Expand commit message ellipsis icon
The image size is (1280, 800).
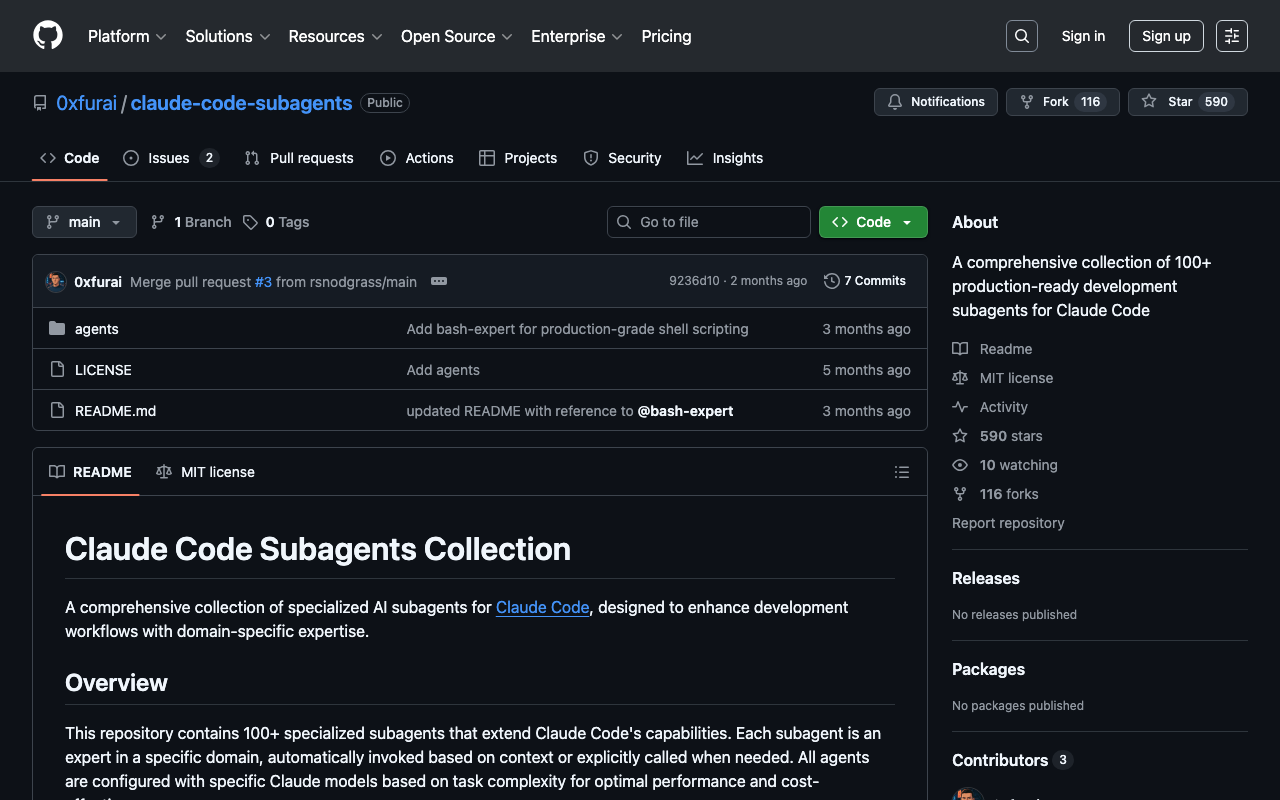click(x=438, y=281)
